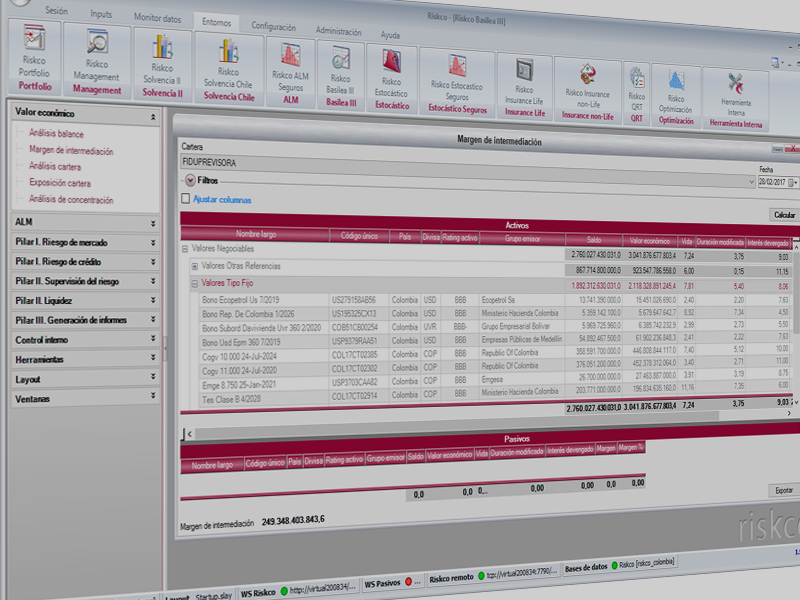Switch to the Inputs ribbon tab
The width and height of the screenshot is (800, 600).
pos(101,14)
